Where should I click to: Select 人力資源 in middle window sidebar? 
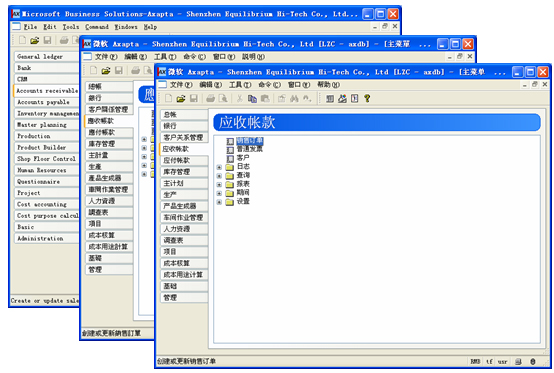109,201
